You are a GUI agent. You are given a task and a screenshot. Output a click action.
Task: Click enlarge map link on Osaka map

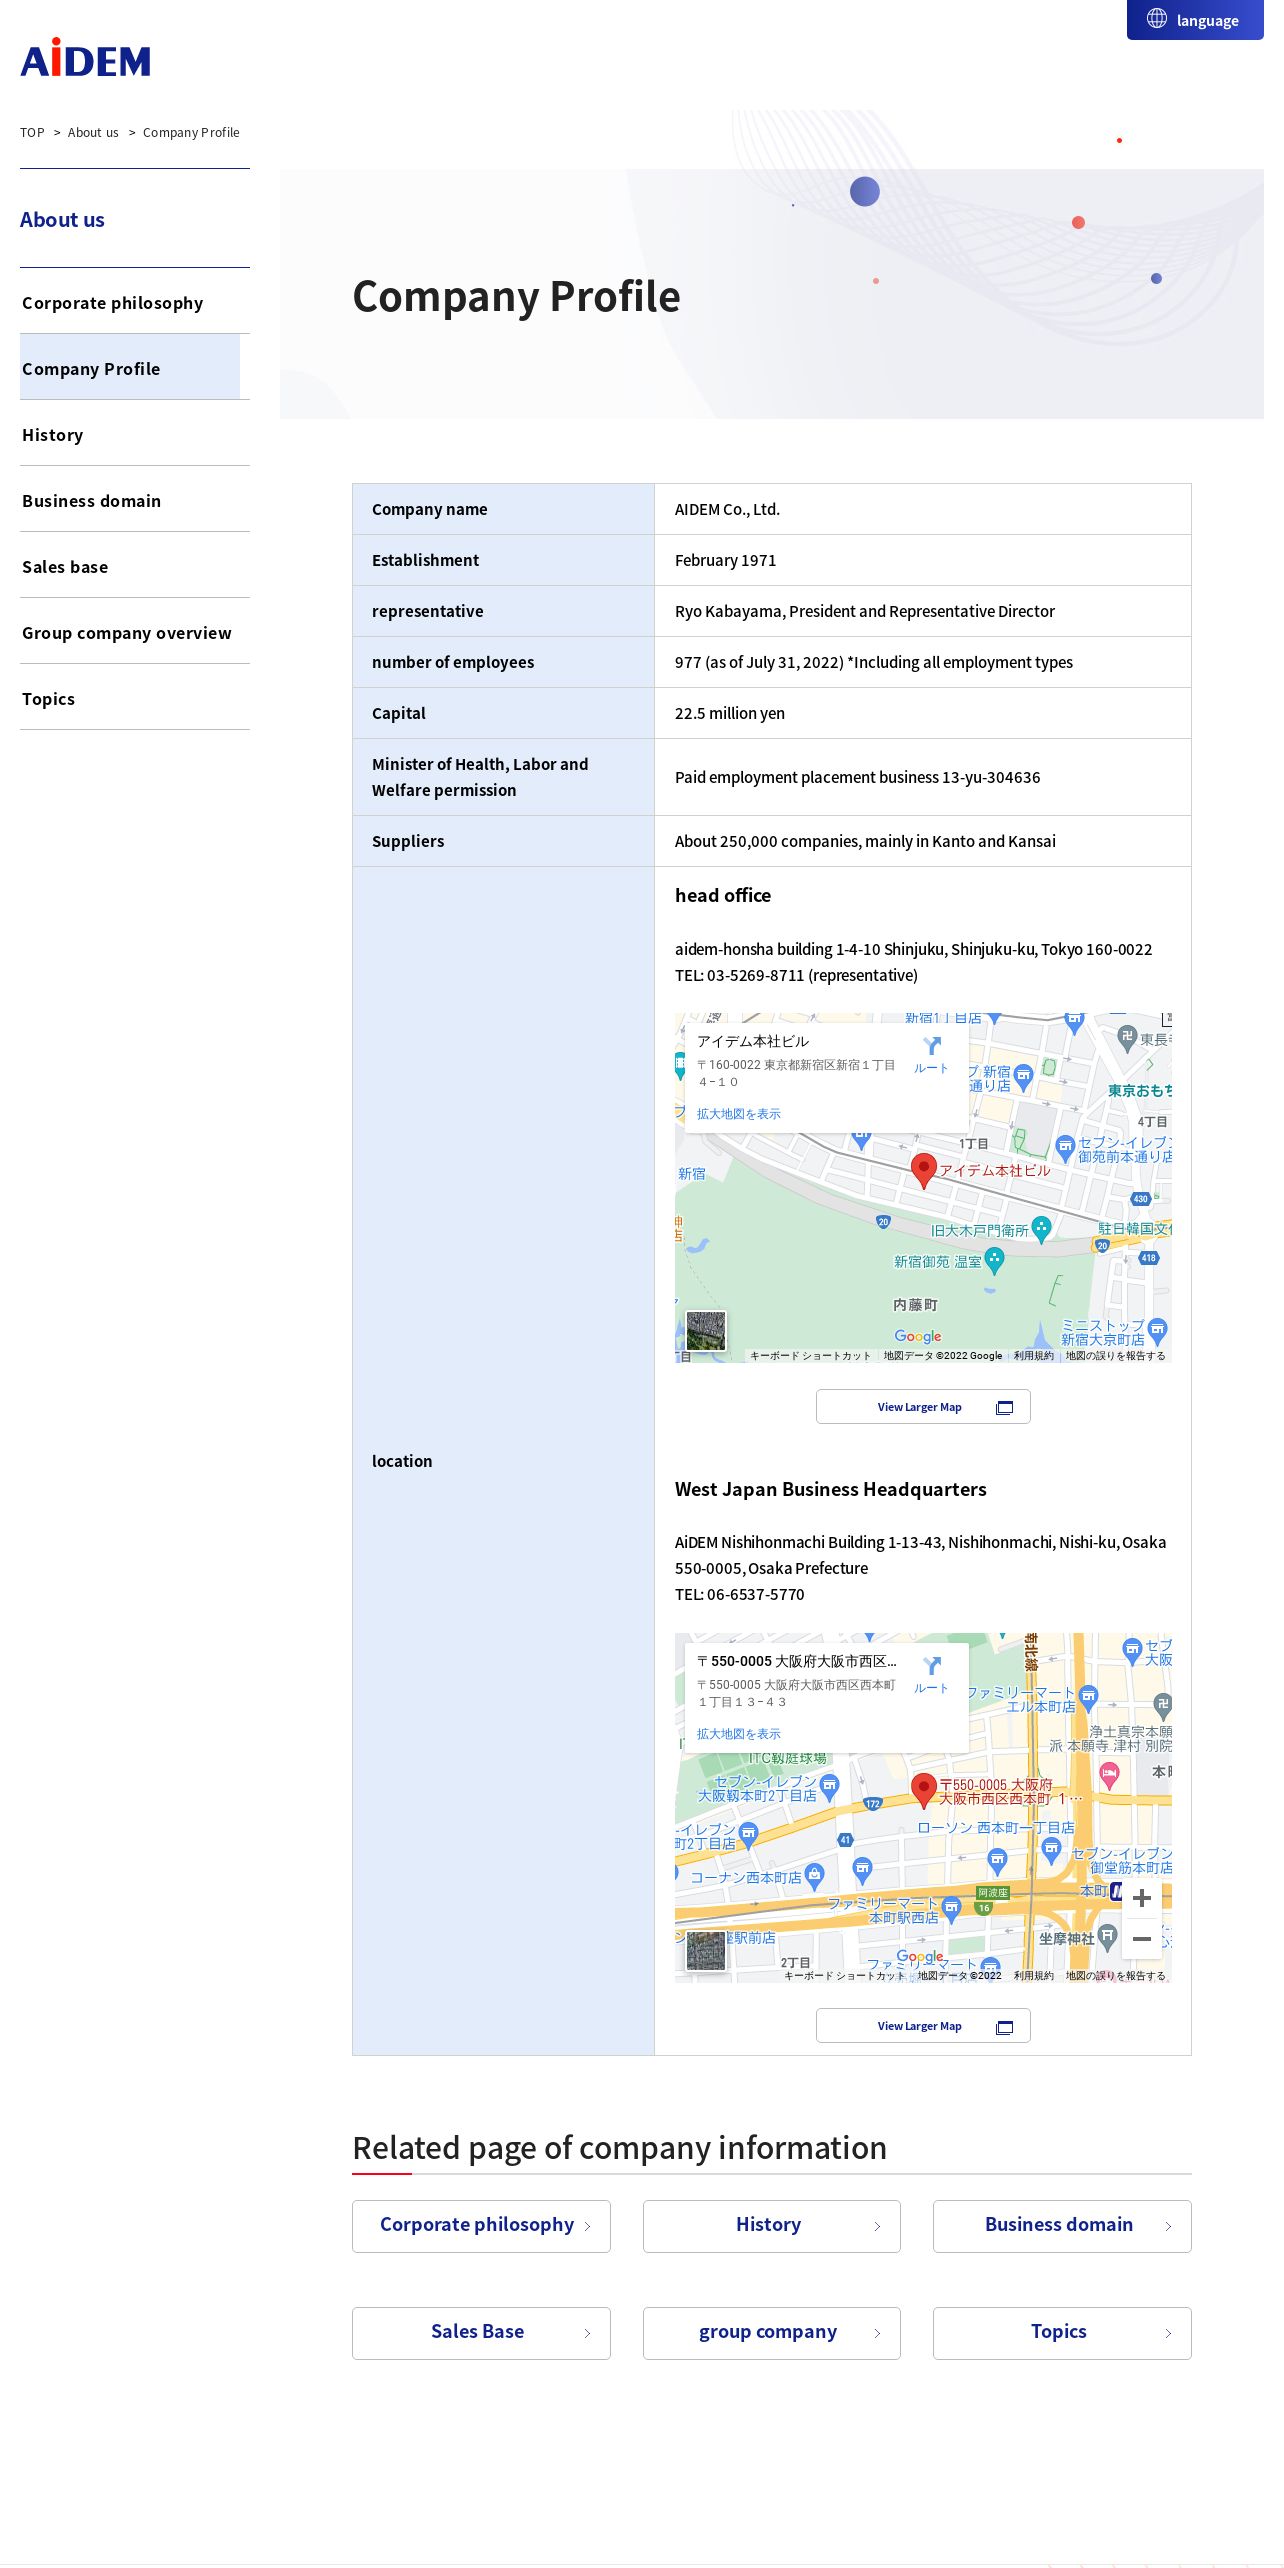tap(739, 1734)
